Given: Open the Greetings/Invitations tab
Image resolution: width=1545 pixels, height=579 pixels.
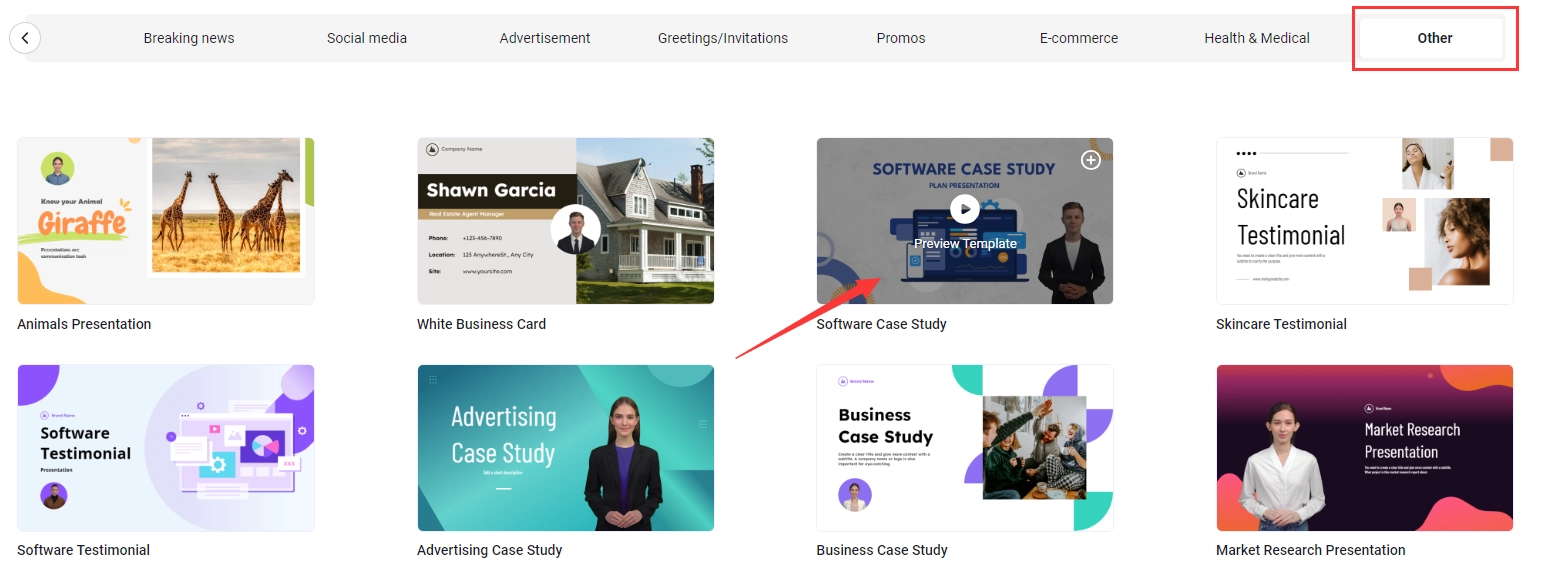Looking at the screenshot, I should pyautogui.click(x=722, y=38).
